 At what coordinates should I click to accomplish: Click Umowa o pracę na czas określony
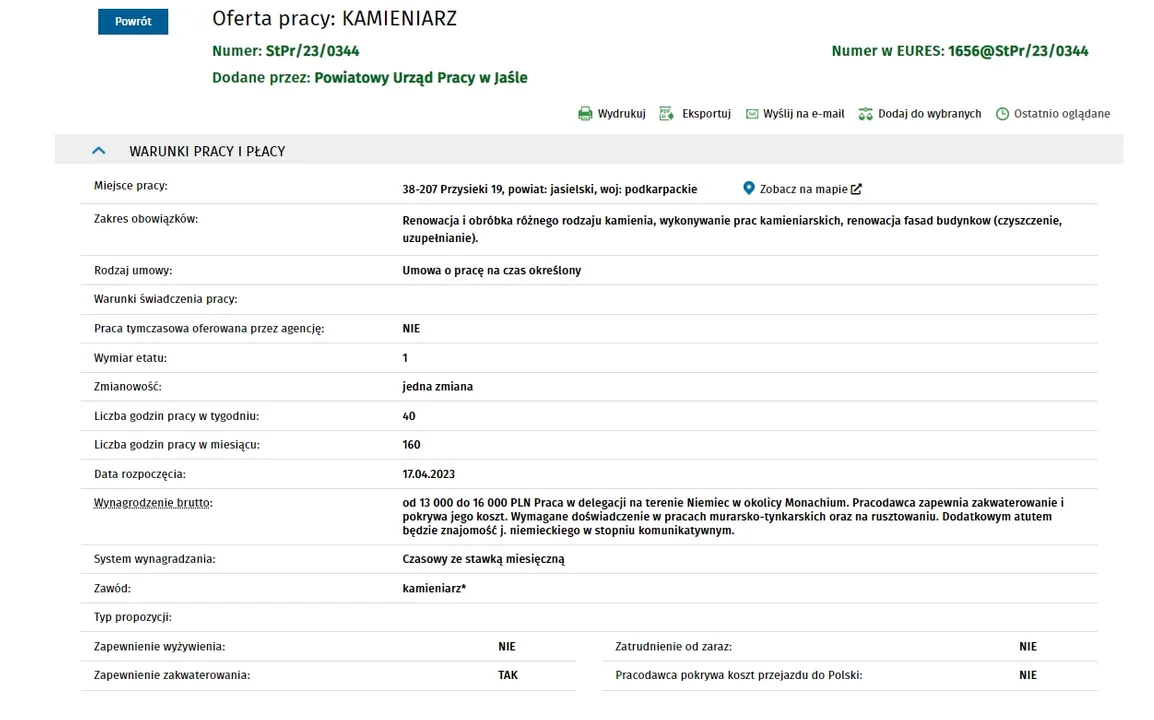(x=492, y=270)
